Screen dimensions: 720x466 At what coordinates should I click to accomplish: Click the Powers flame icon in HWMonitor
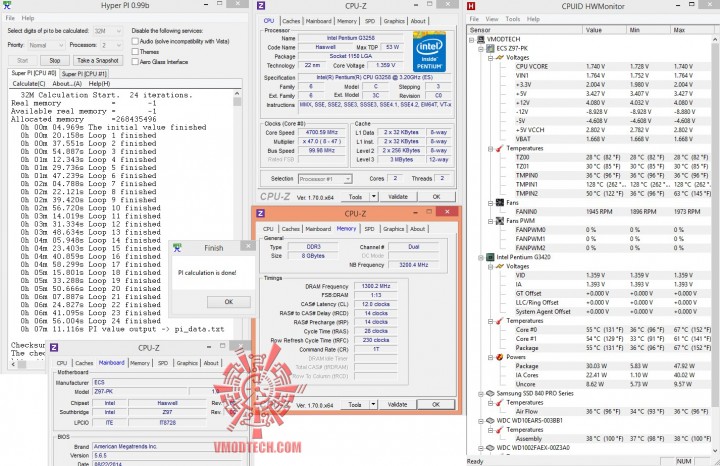500,357
